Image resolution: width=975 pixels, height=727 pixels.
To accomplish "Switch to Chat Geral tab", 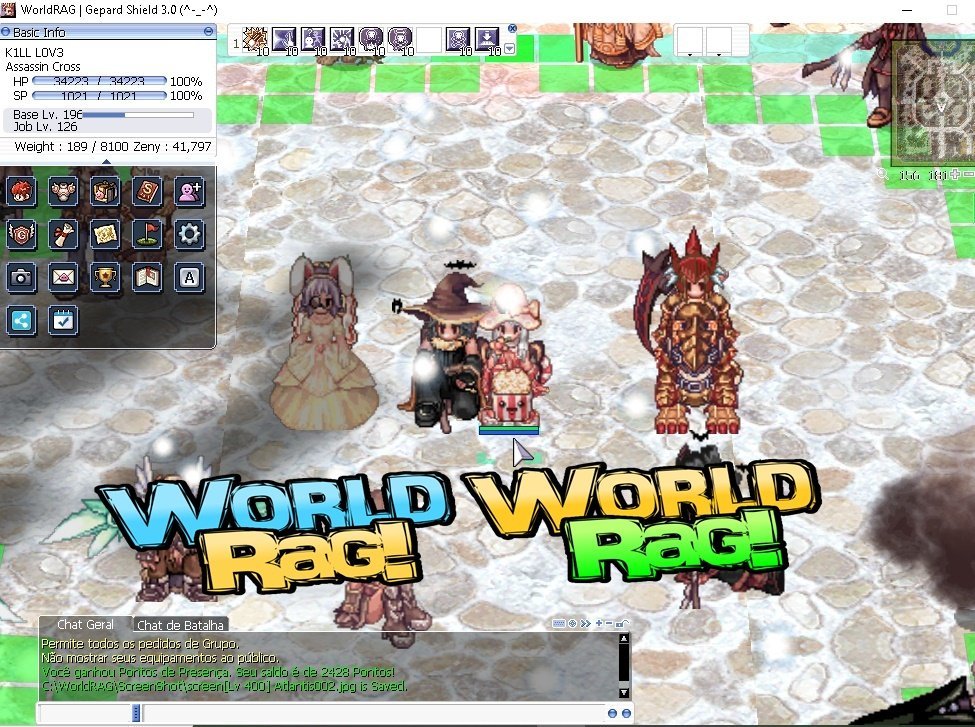I will pos(85,624).
